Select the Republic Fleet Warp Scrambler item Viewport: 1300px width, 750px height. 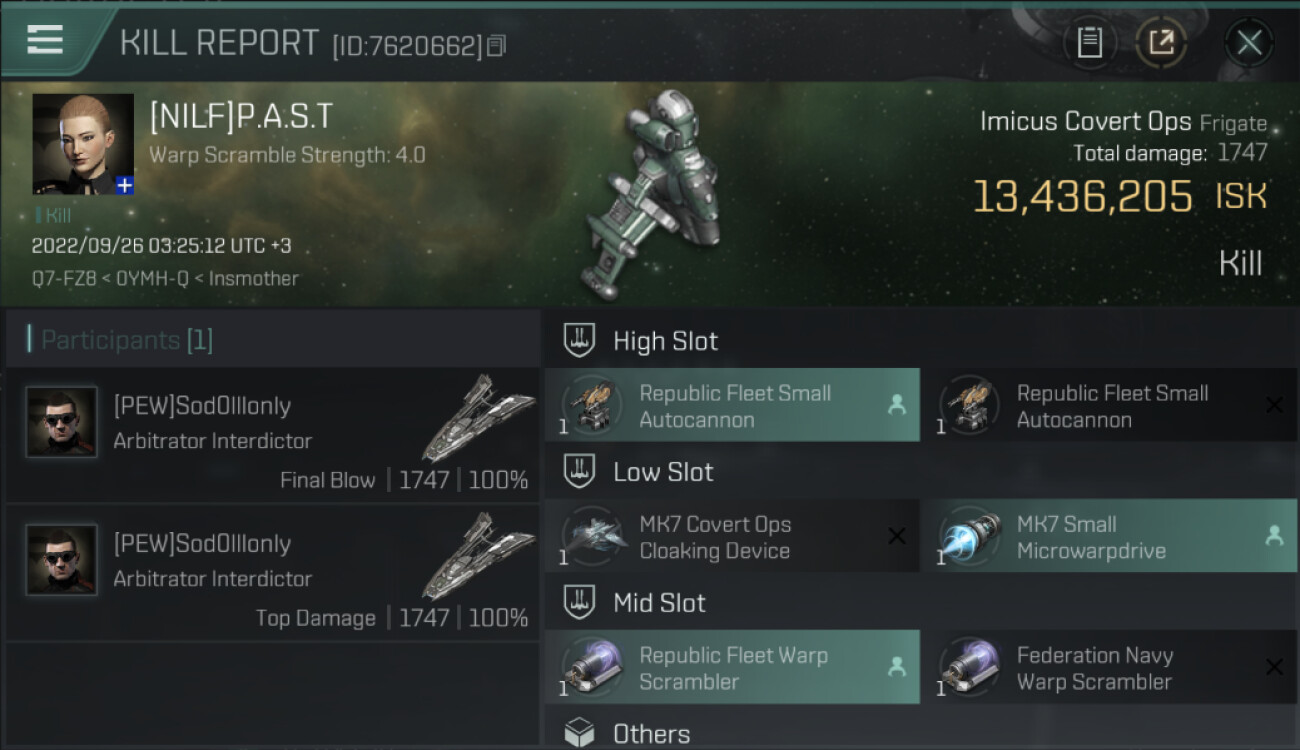pyautogui.click(x=732, y=668)
